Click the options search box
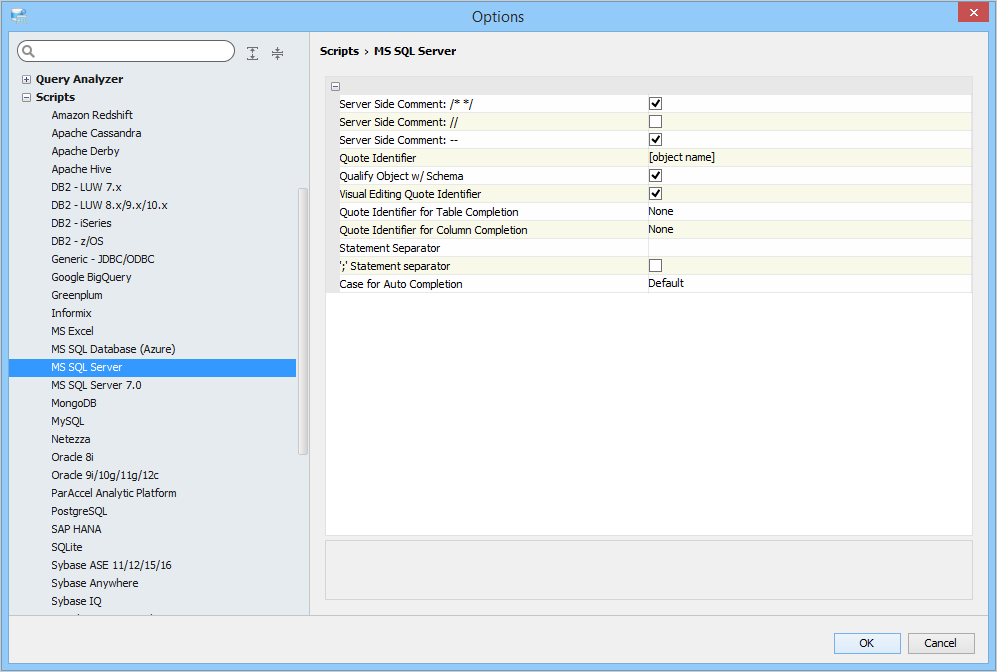 click(126, 51)
